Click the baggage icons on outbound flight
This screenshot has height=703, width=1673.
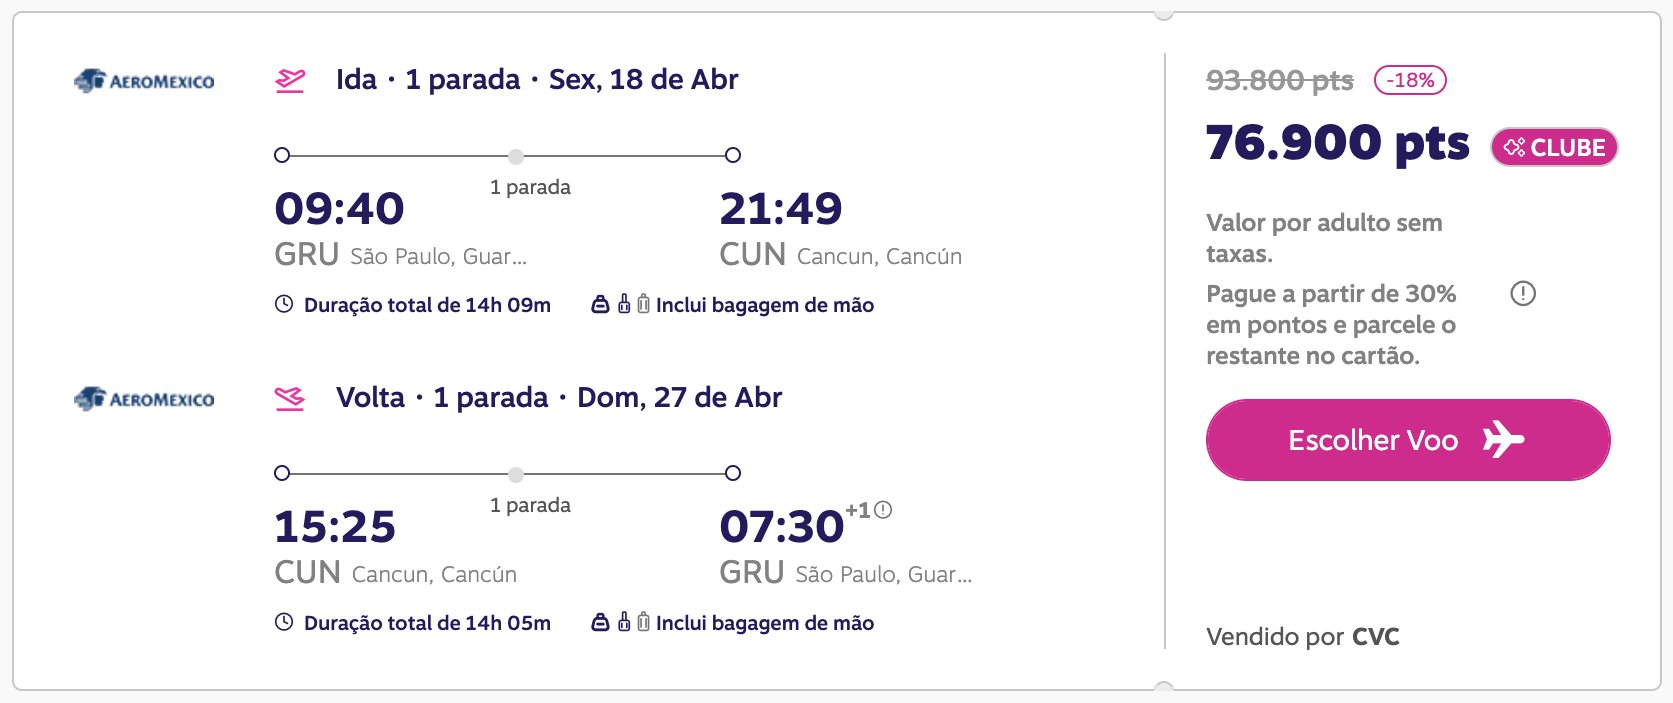click(x=621, y=304)
